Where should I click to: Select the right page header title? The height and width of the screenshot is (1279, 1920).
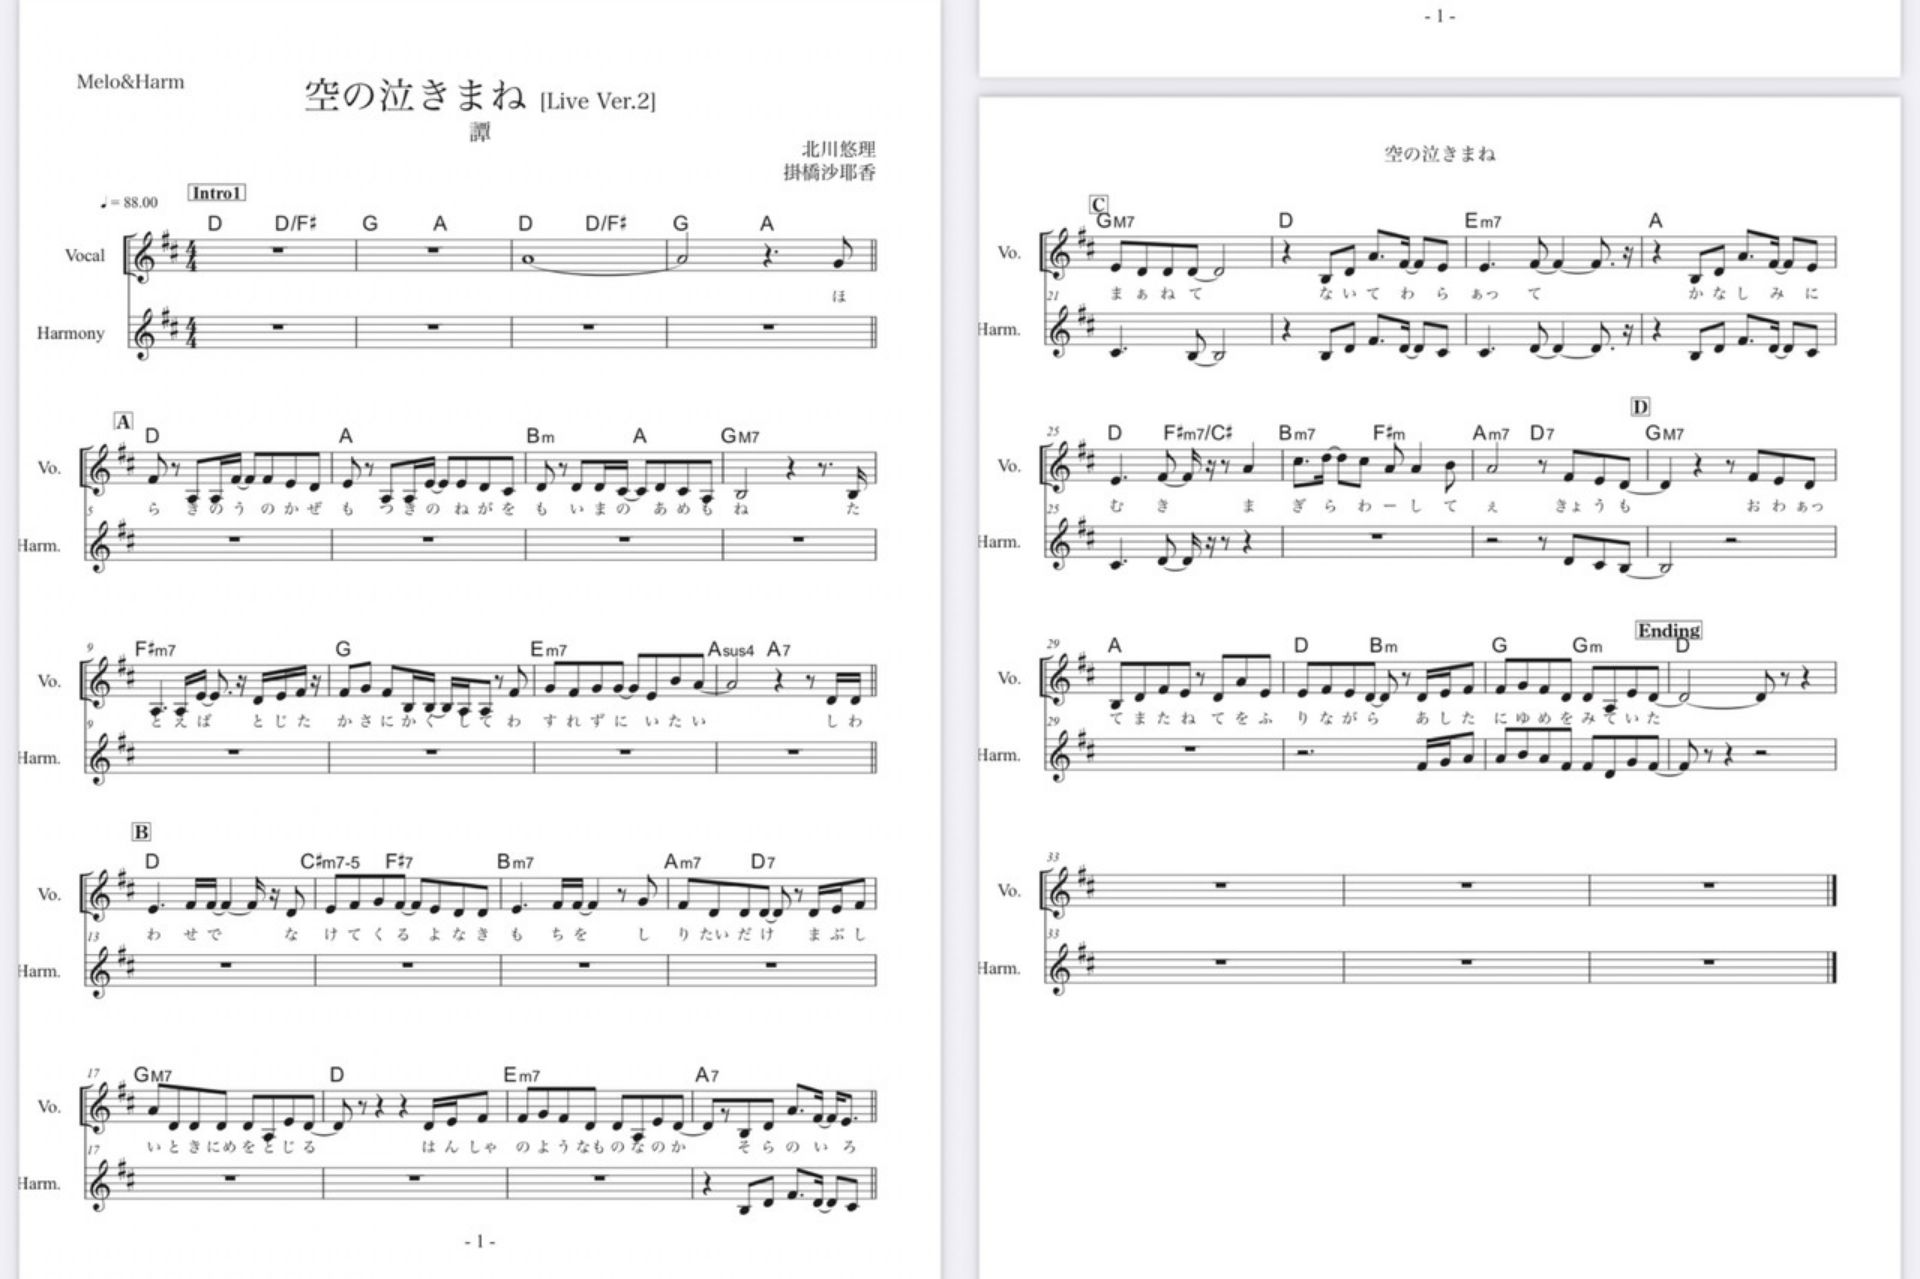point(1439,154)
